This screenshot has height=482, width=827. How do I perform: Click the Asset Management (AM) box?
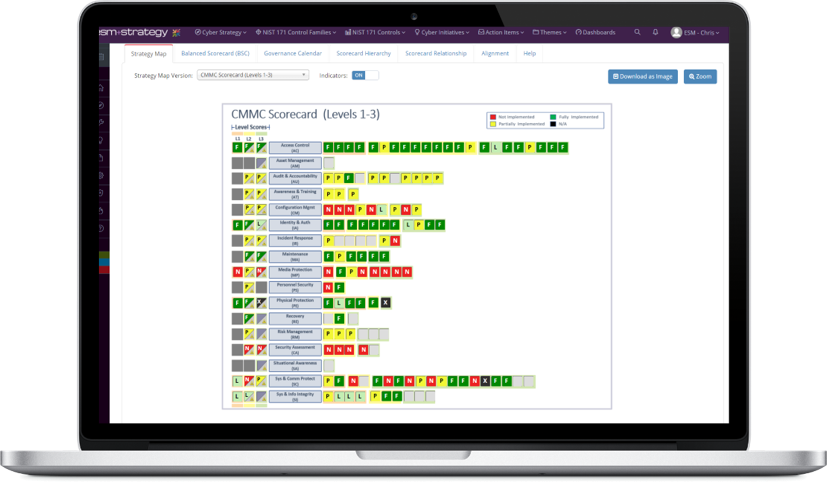295,163
